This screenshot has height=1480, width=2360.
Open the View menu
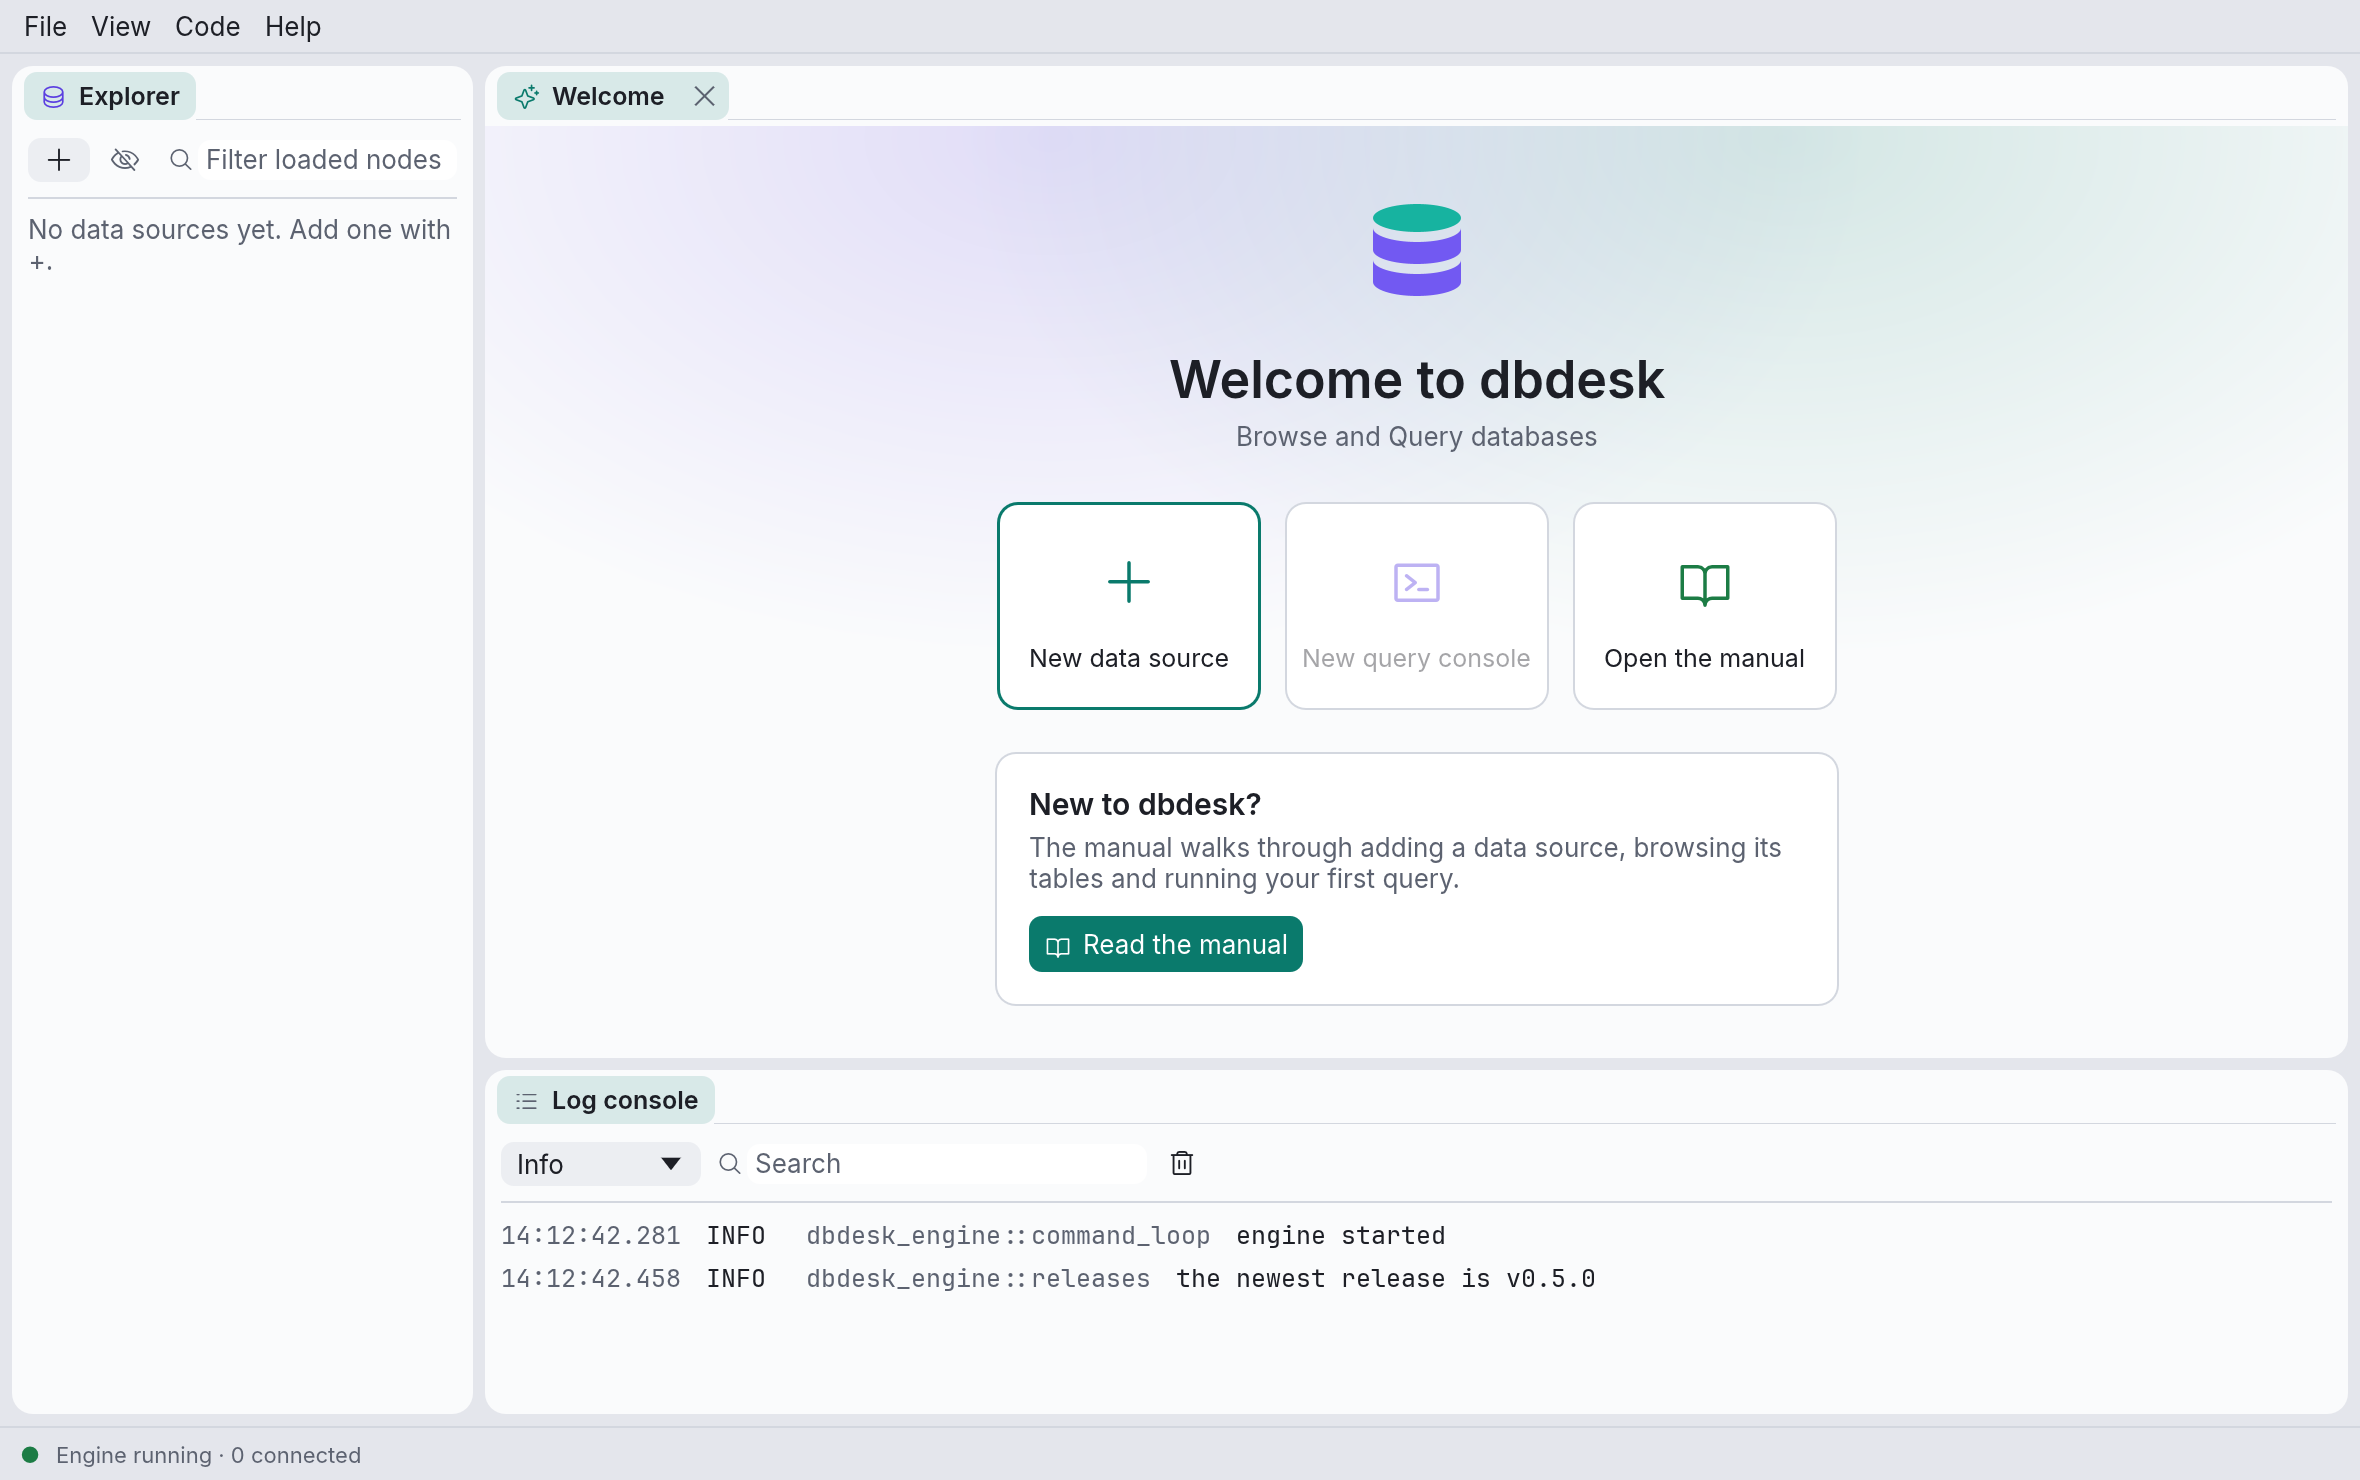tap(120, 26)
